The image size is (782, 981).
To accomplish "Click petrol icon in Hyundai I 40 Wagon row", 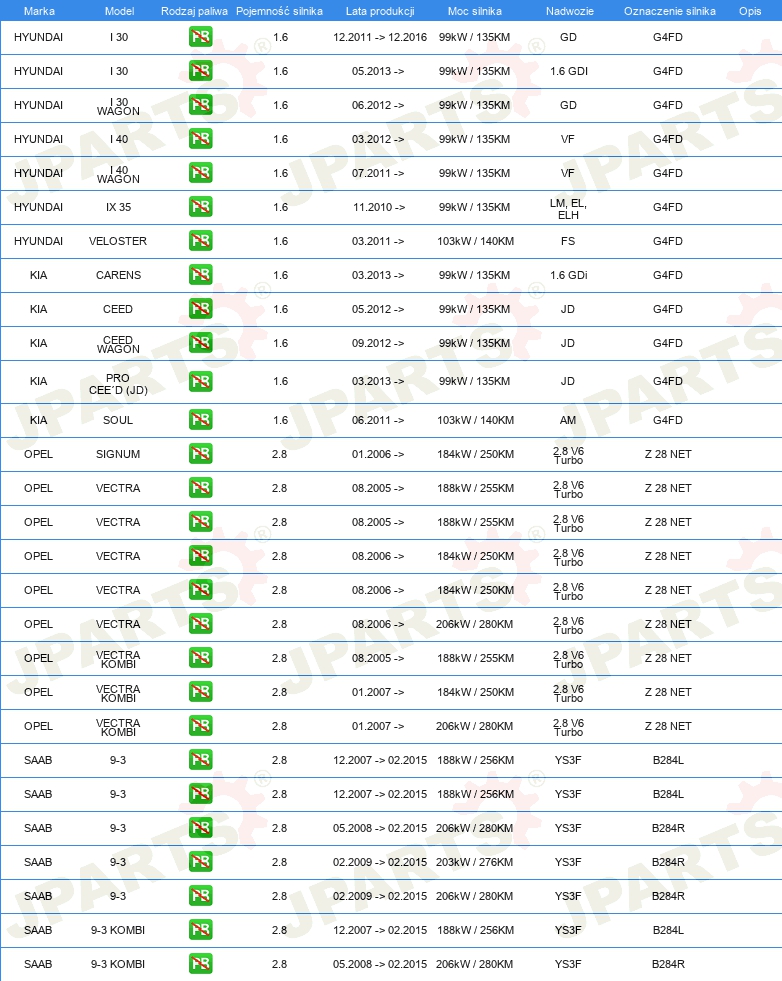I will coord(201,173).
